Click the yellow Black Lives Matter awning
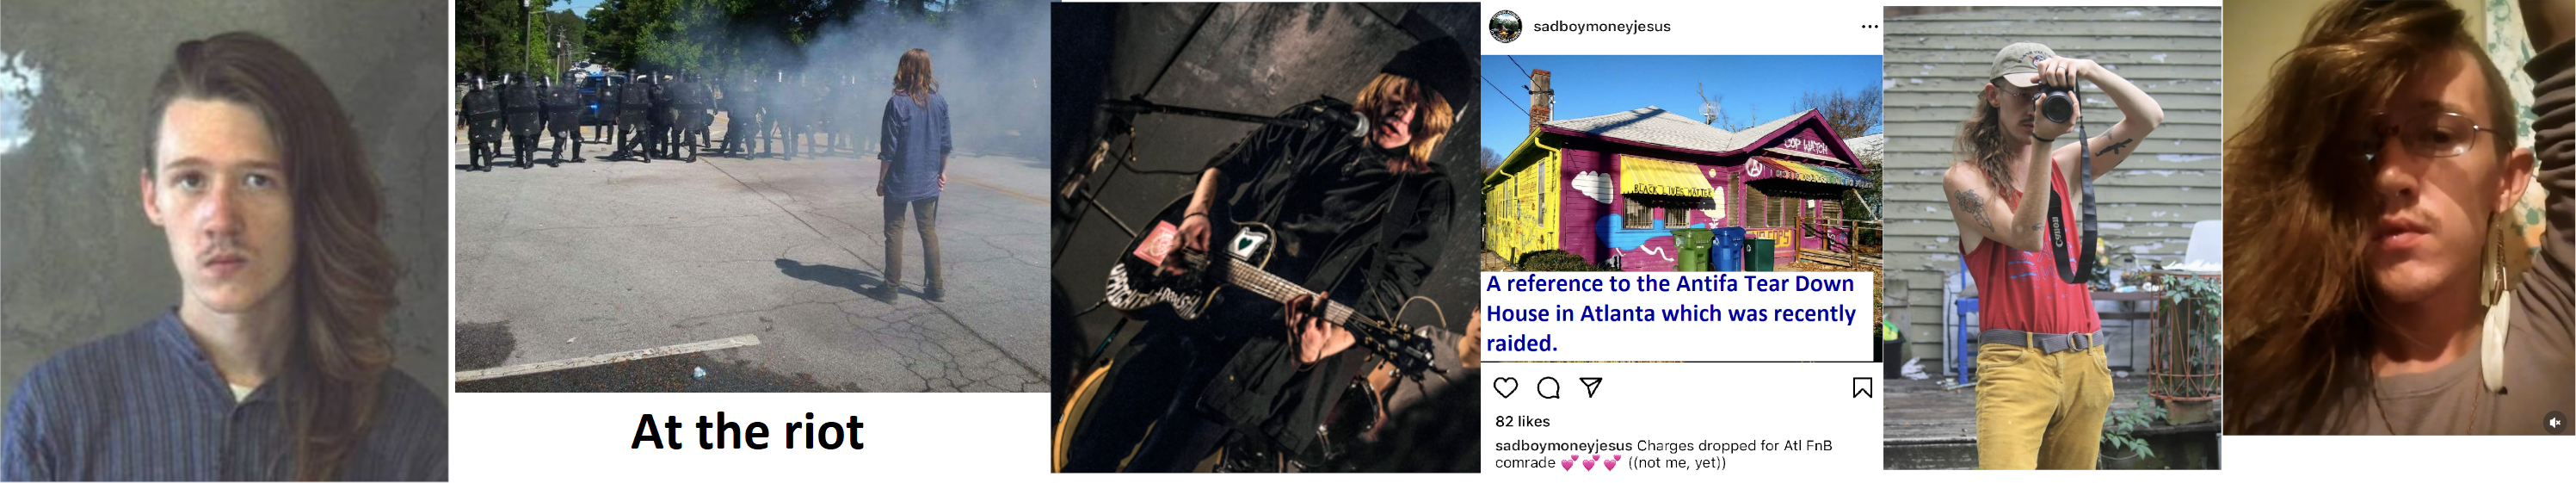The height and width of the screenshot is (483, 2576). tap(1666, 176)
